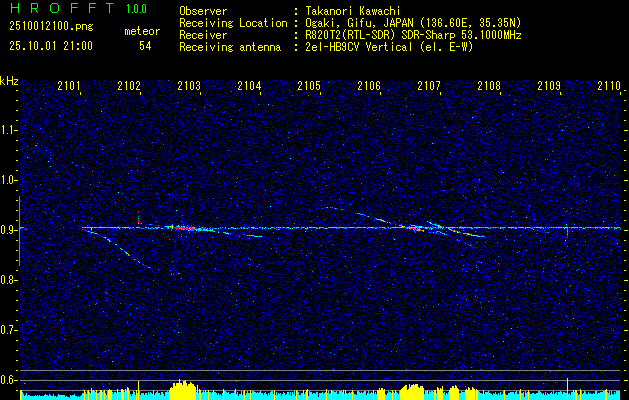Click the kHz axis unit label
Viewport: 629px width, 400px height.
(x=9, y=81)
